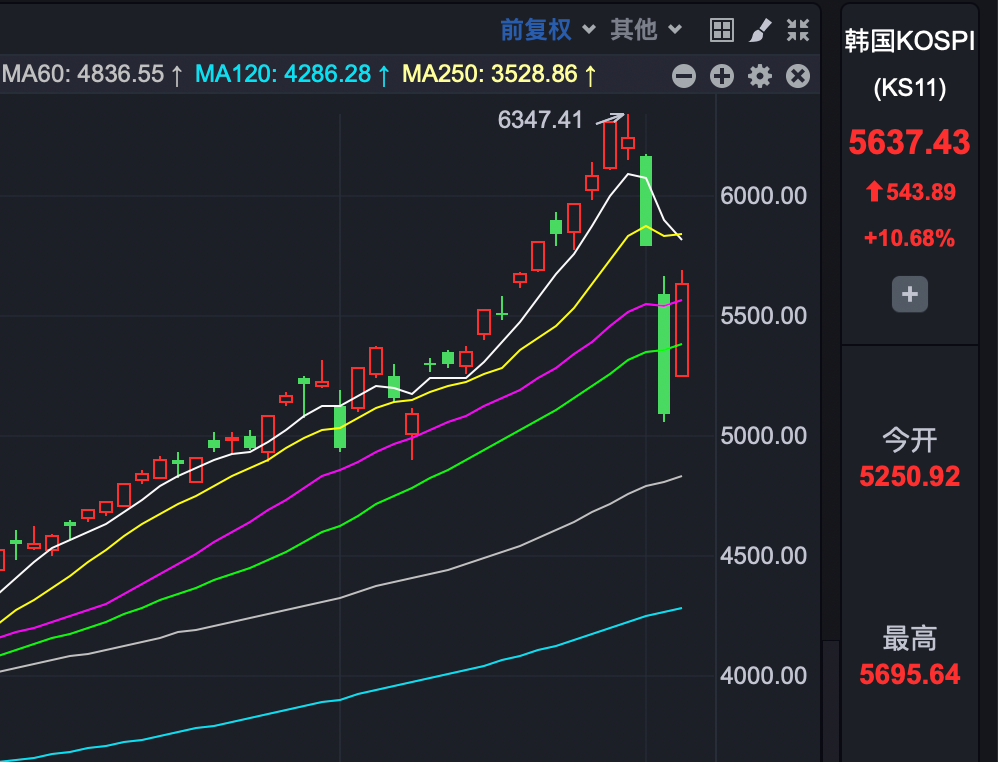
Task: Click the plus circle icon in MA bar
Action: click(722, 76)
